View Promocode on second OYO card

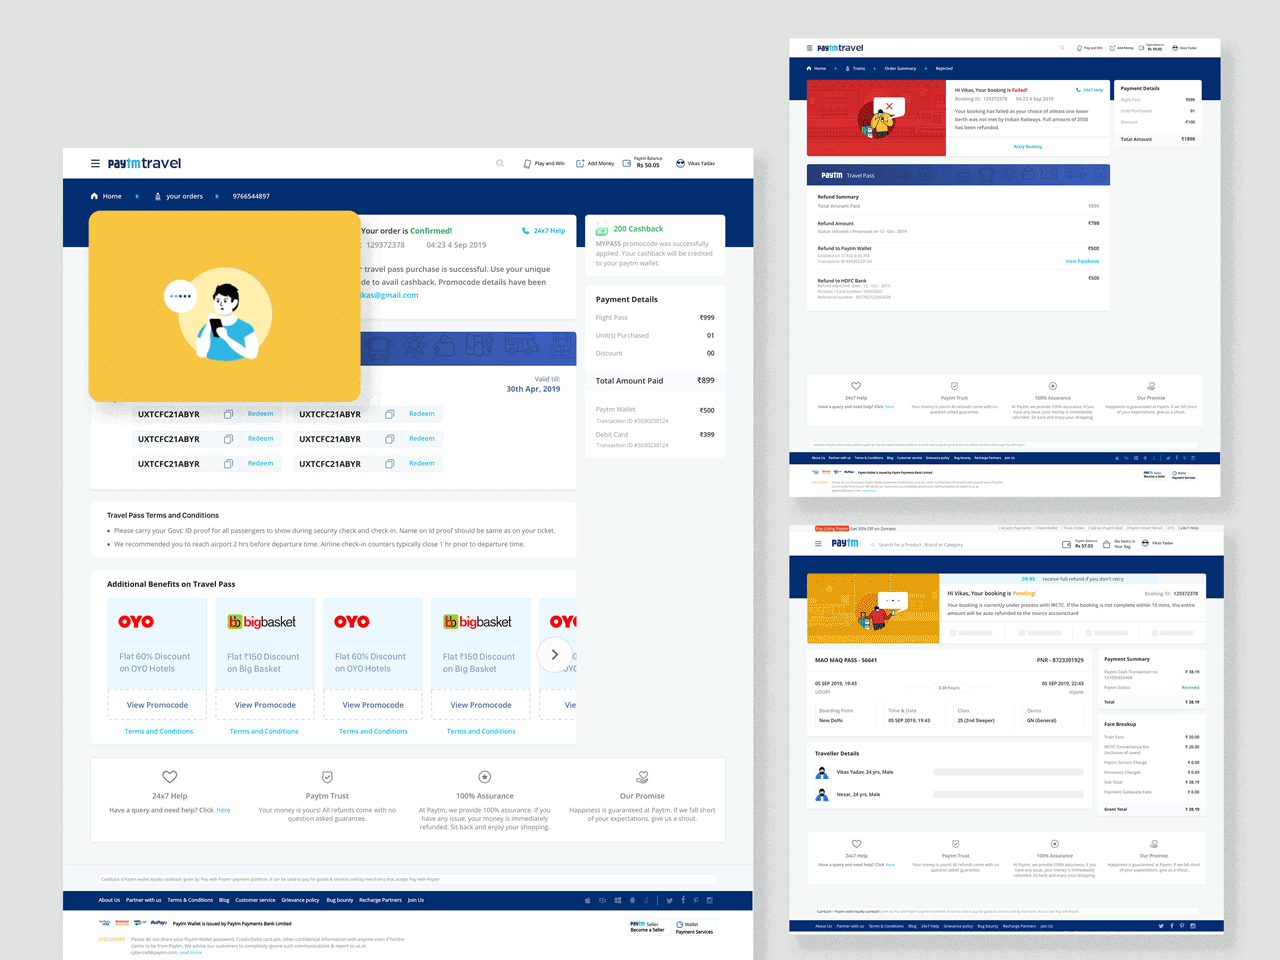pos(373,705)
